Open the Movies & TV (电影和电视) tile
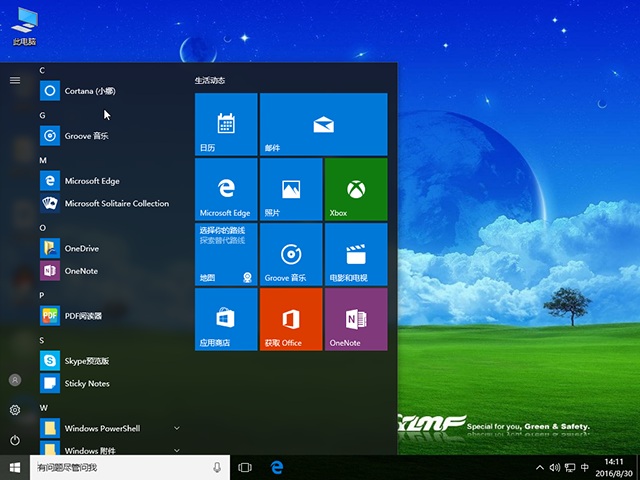The image size is (640, 480). (x=355, y=254)
